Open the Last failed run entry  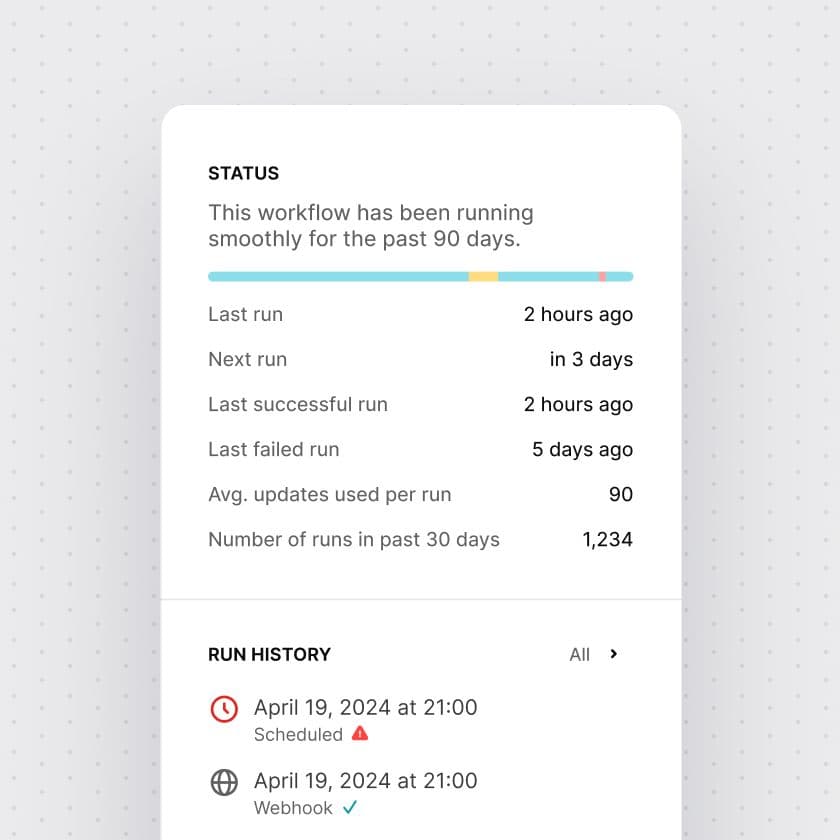[x=274, y=449]
